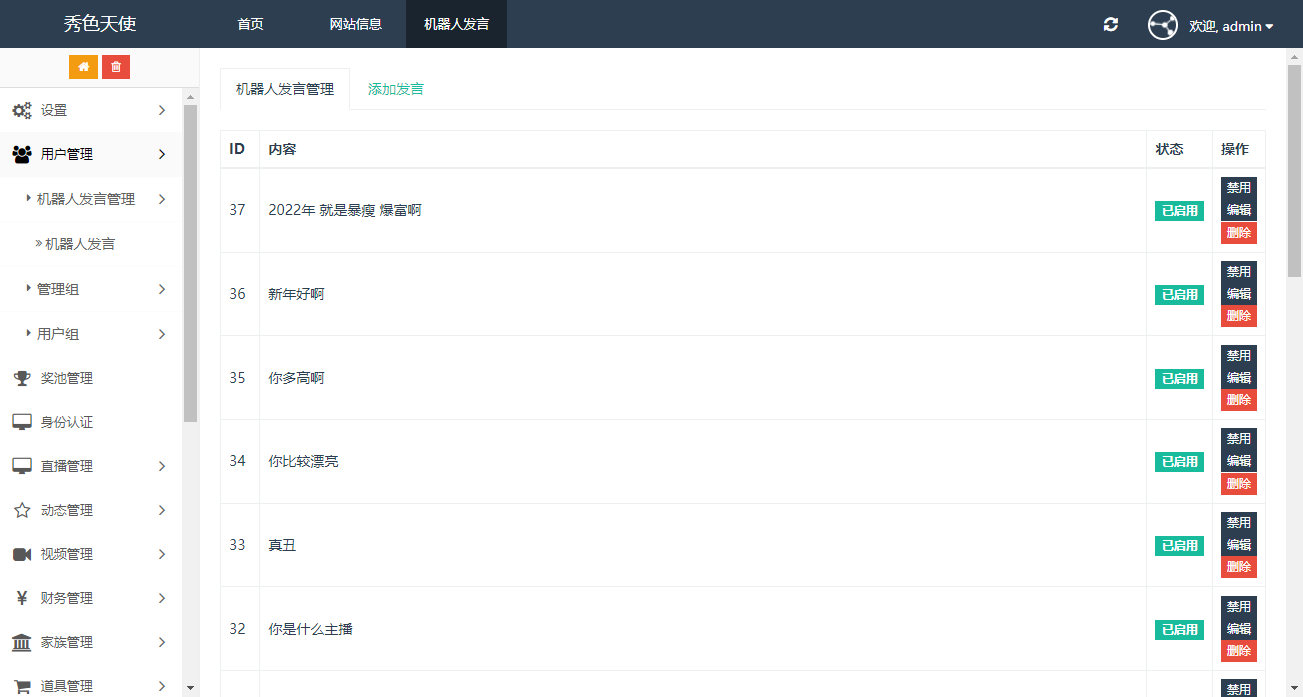
Task: Expand the 直播管理 sidebar menu
Action: 90,466
